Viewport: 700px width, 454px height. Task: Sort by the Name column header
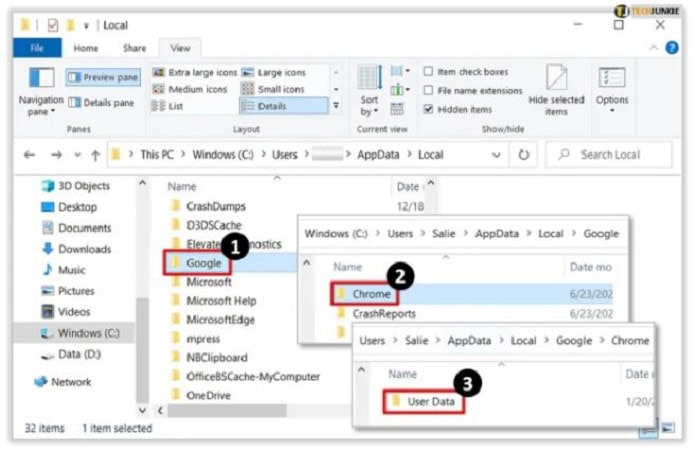182,187
